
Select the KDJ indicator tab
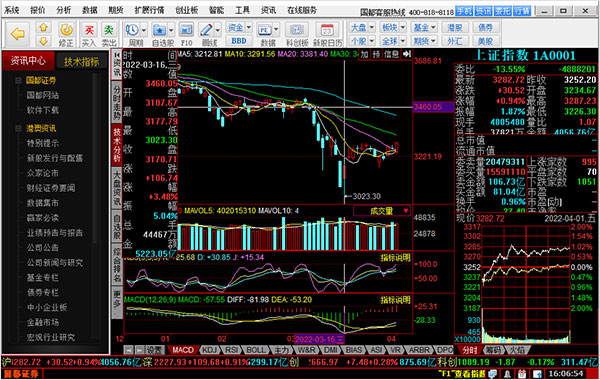click(209, 350)
